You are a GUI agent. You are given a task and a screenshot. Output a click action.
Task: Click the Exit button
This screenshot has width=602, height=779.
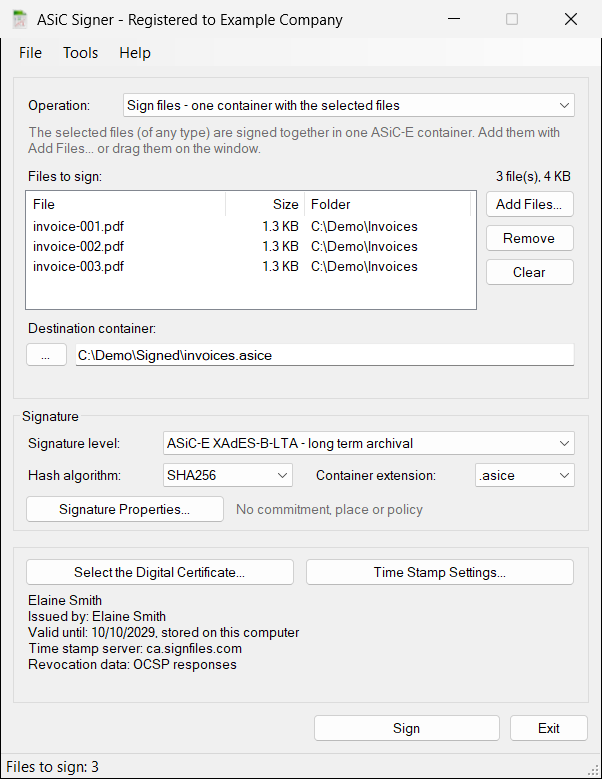click(548, 728)
